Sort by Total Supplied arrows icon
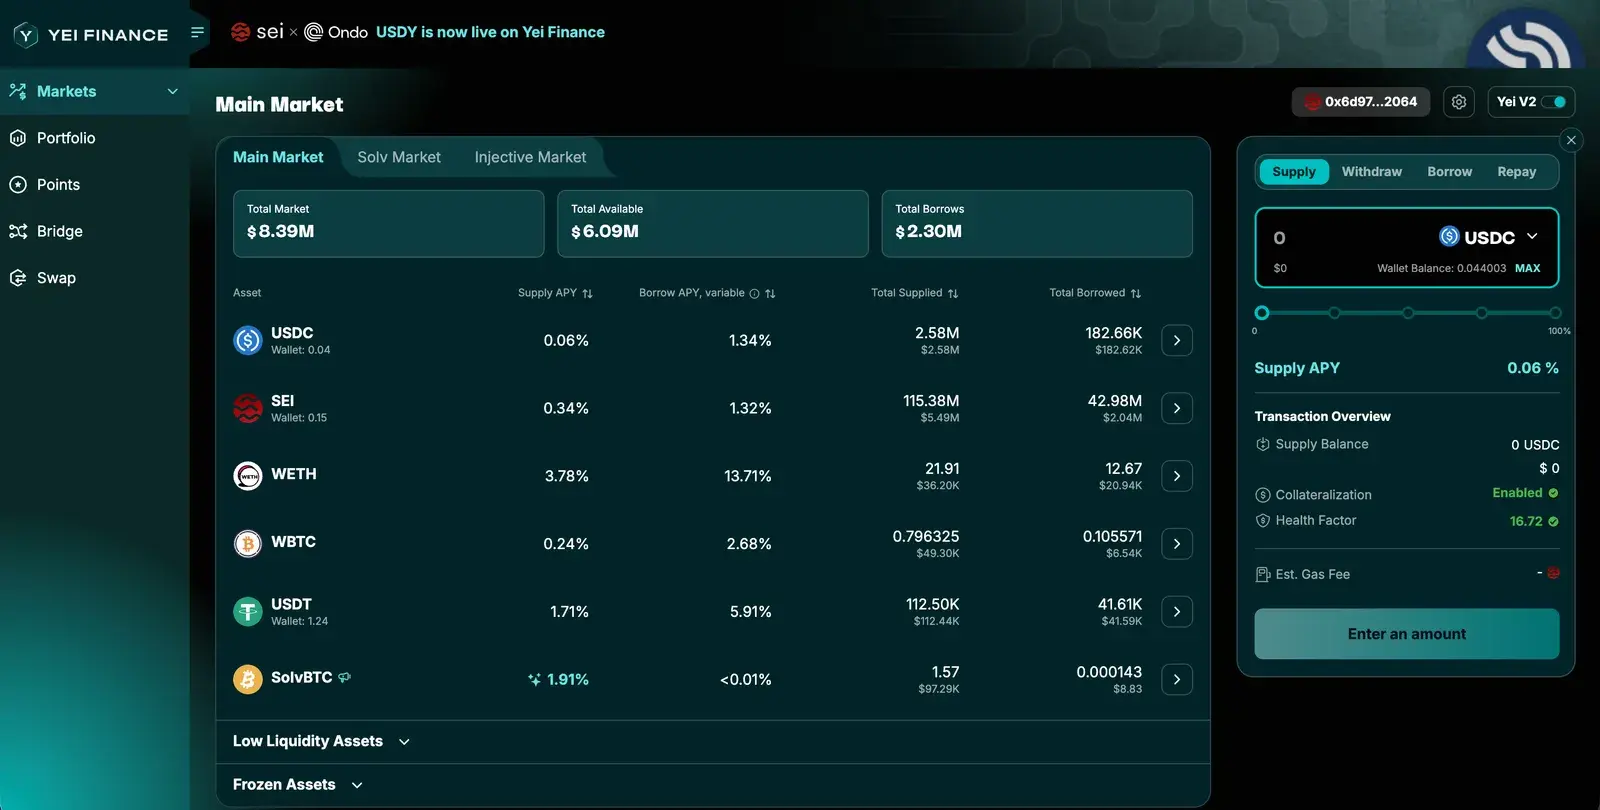This screenshot has width=1600, height=810. coord(953,294)
